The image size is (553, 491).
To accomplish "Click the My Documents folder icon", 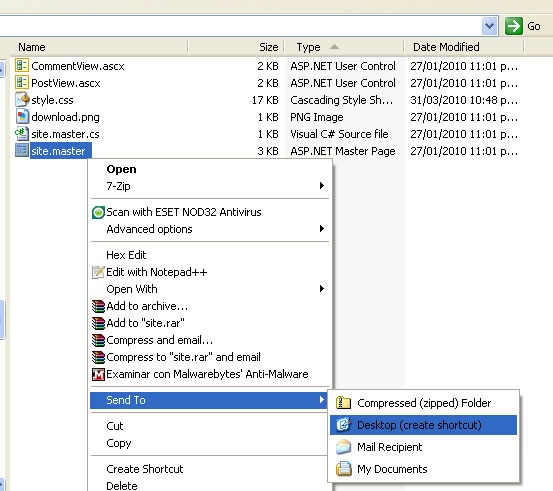I will (343, 469).
